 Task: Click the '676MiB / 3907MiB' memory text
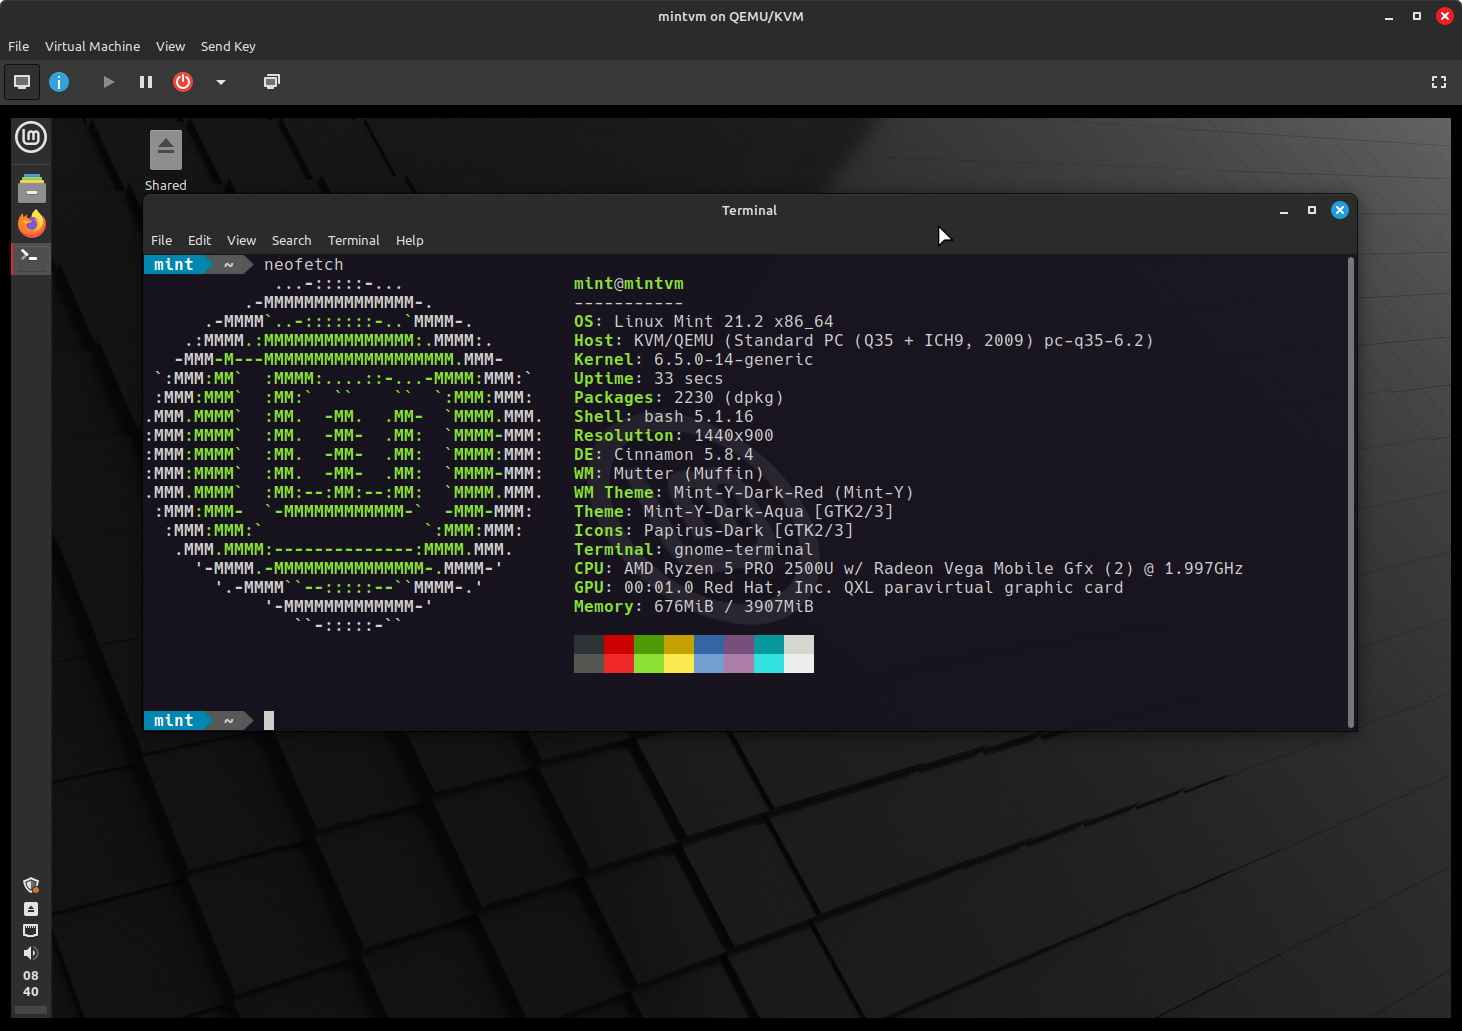734,607
